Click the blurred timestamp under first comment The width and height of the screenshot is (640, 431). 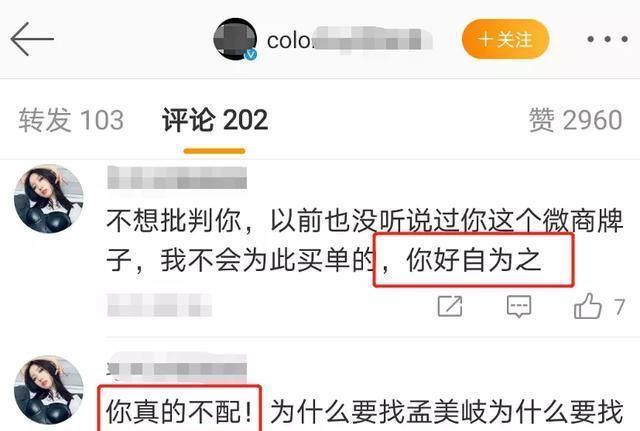tap(160, 305)
